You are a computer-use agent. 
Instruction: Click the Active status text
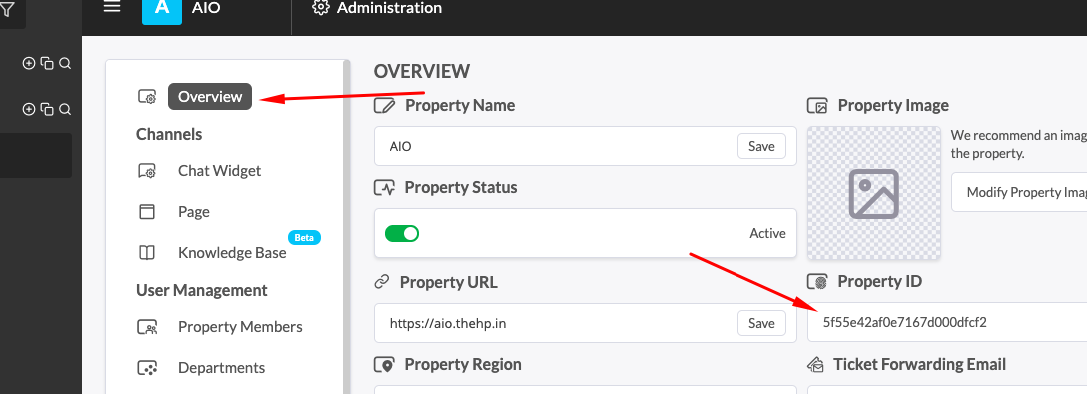(x=767, y=233)
